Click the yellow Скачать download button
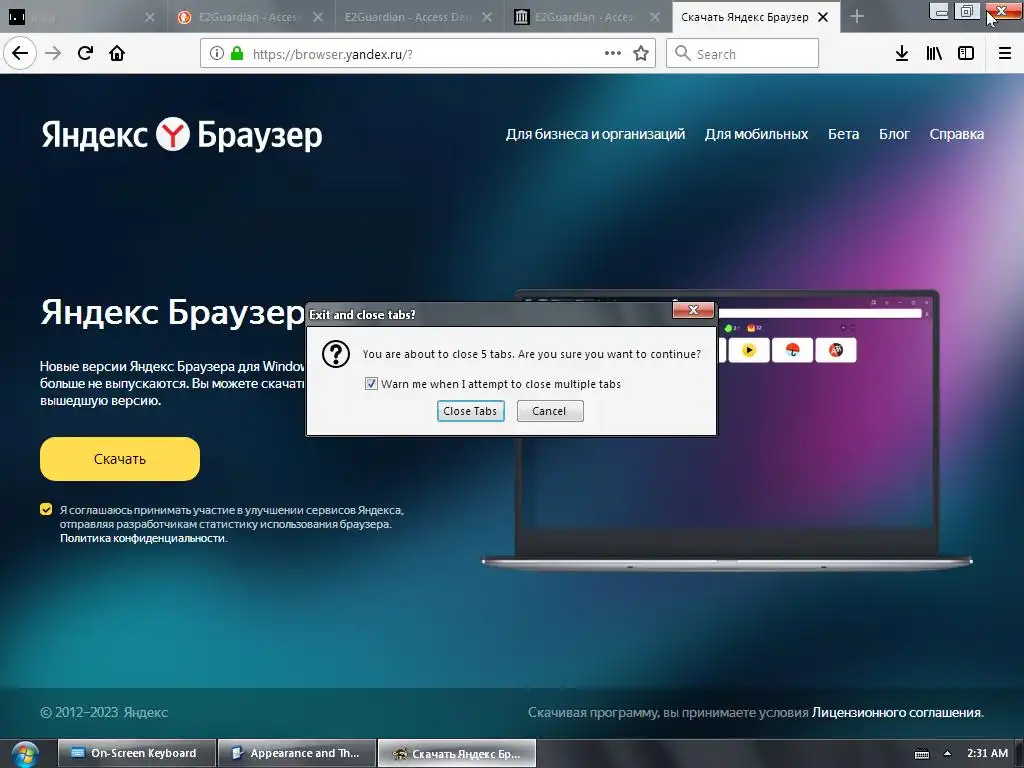Viewport: 1024px width, 768px height. point(120,459)
